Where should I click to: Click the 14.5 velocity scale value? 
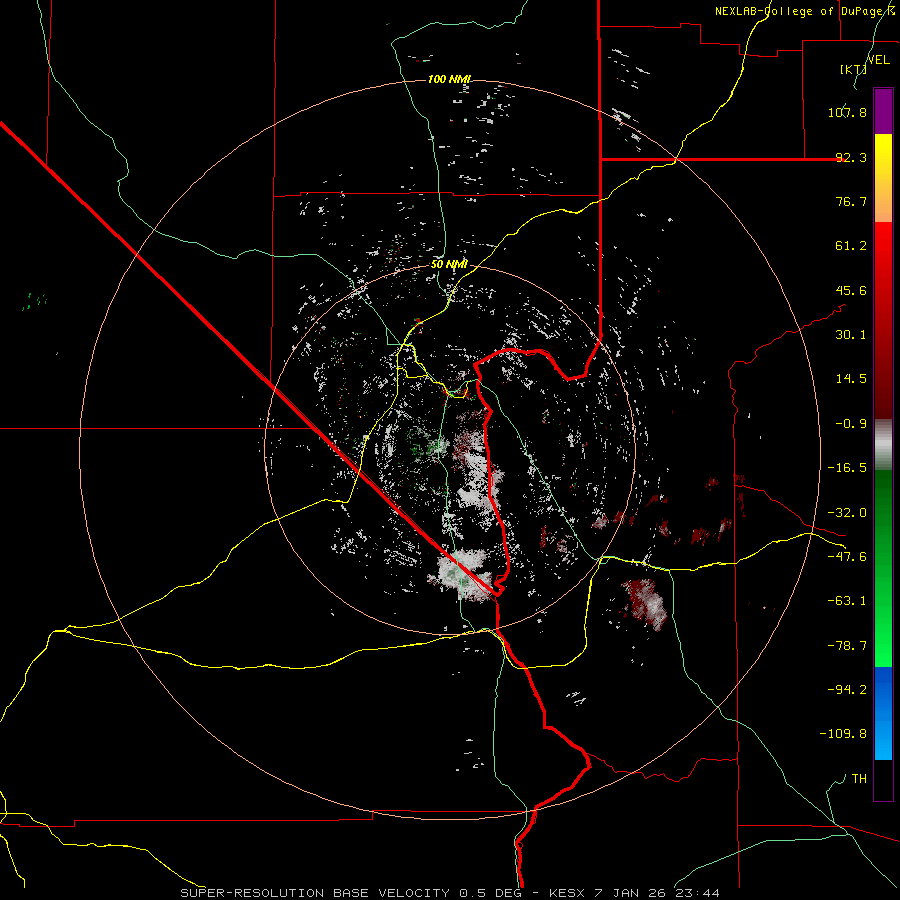pos(851,379)
